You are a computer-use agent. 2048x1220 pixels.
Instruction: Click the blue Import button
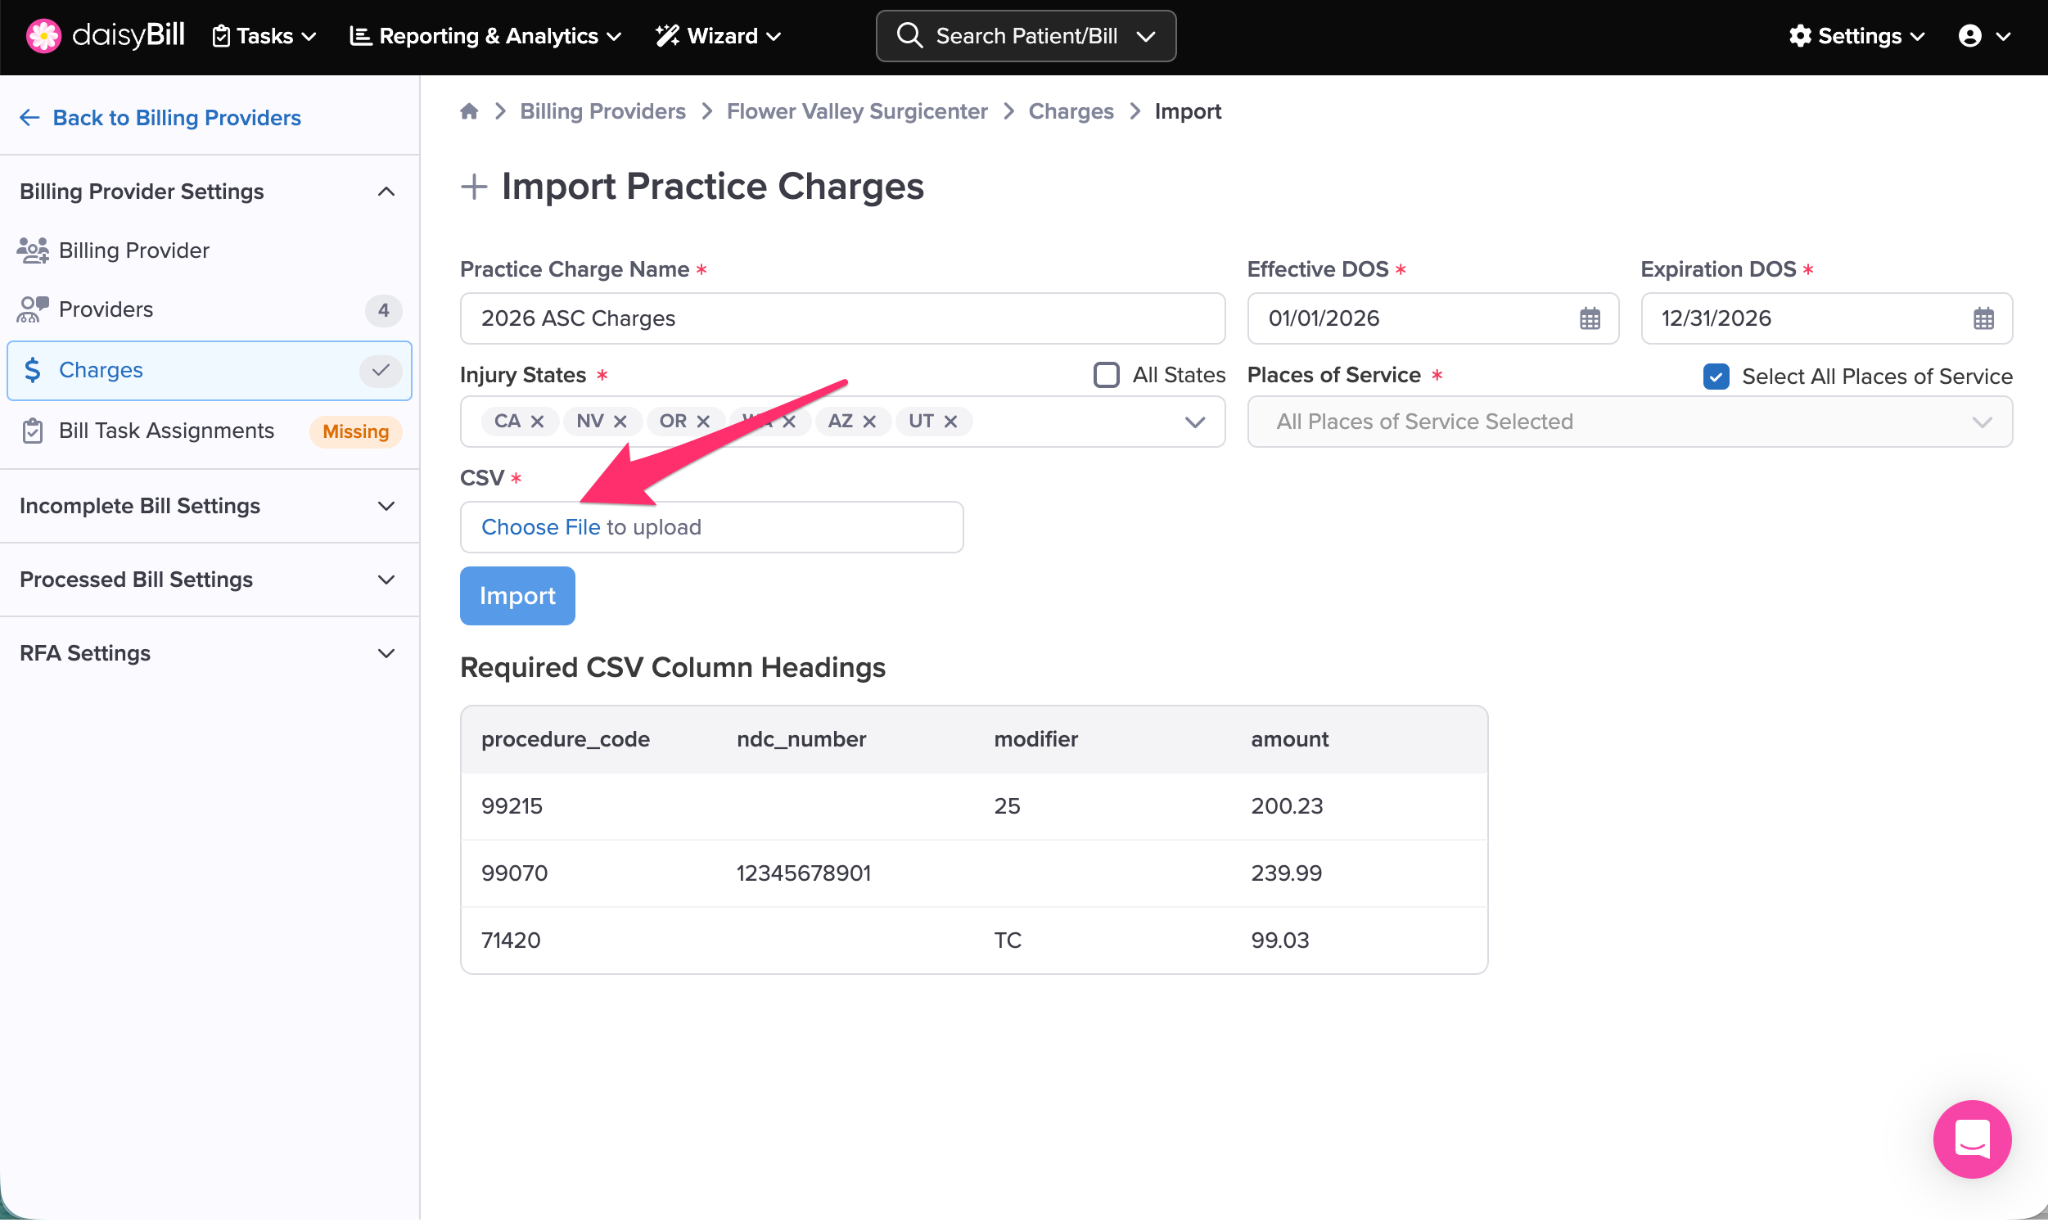click(x=517, y=596)
